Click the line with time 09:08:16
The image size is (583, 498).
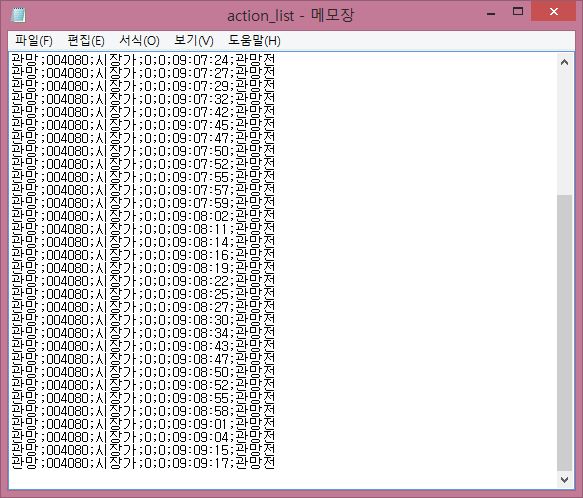(x=143, y=255)
